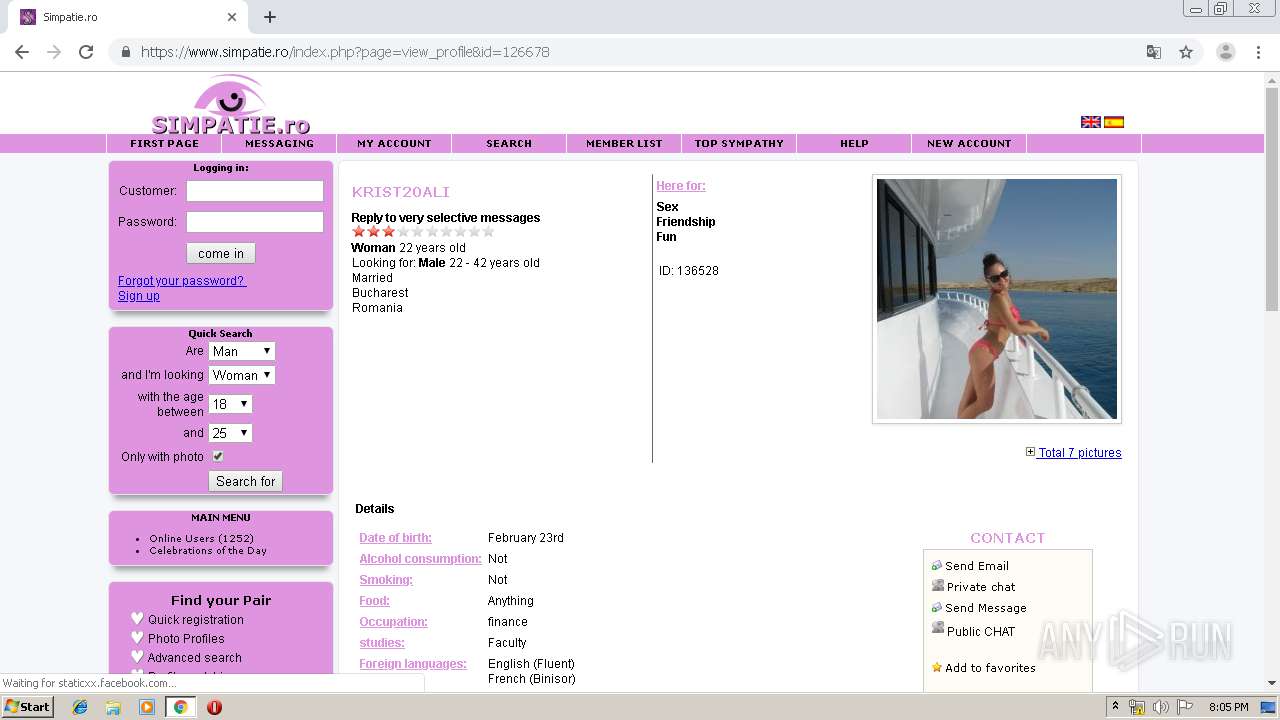Switch to Chrome in taskbar
The height and width of the screenshot is (720, 1280).
coord(180,707)
